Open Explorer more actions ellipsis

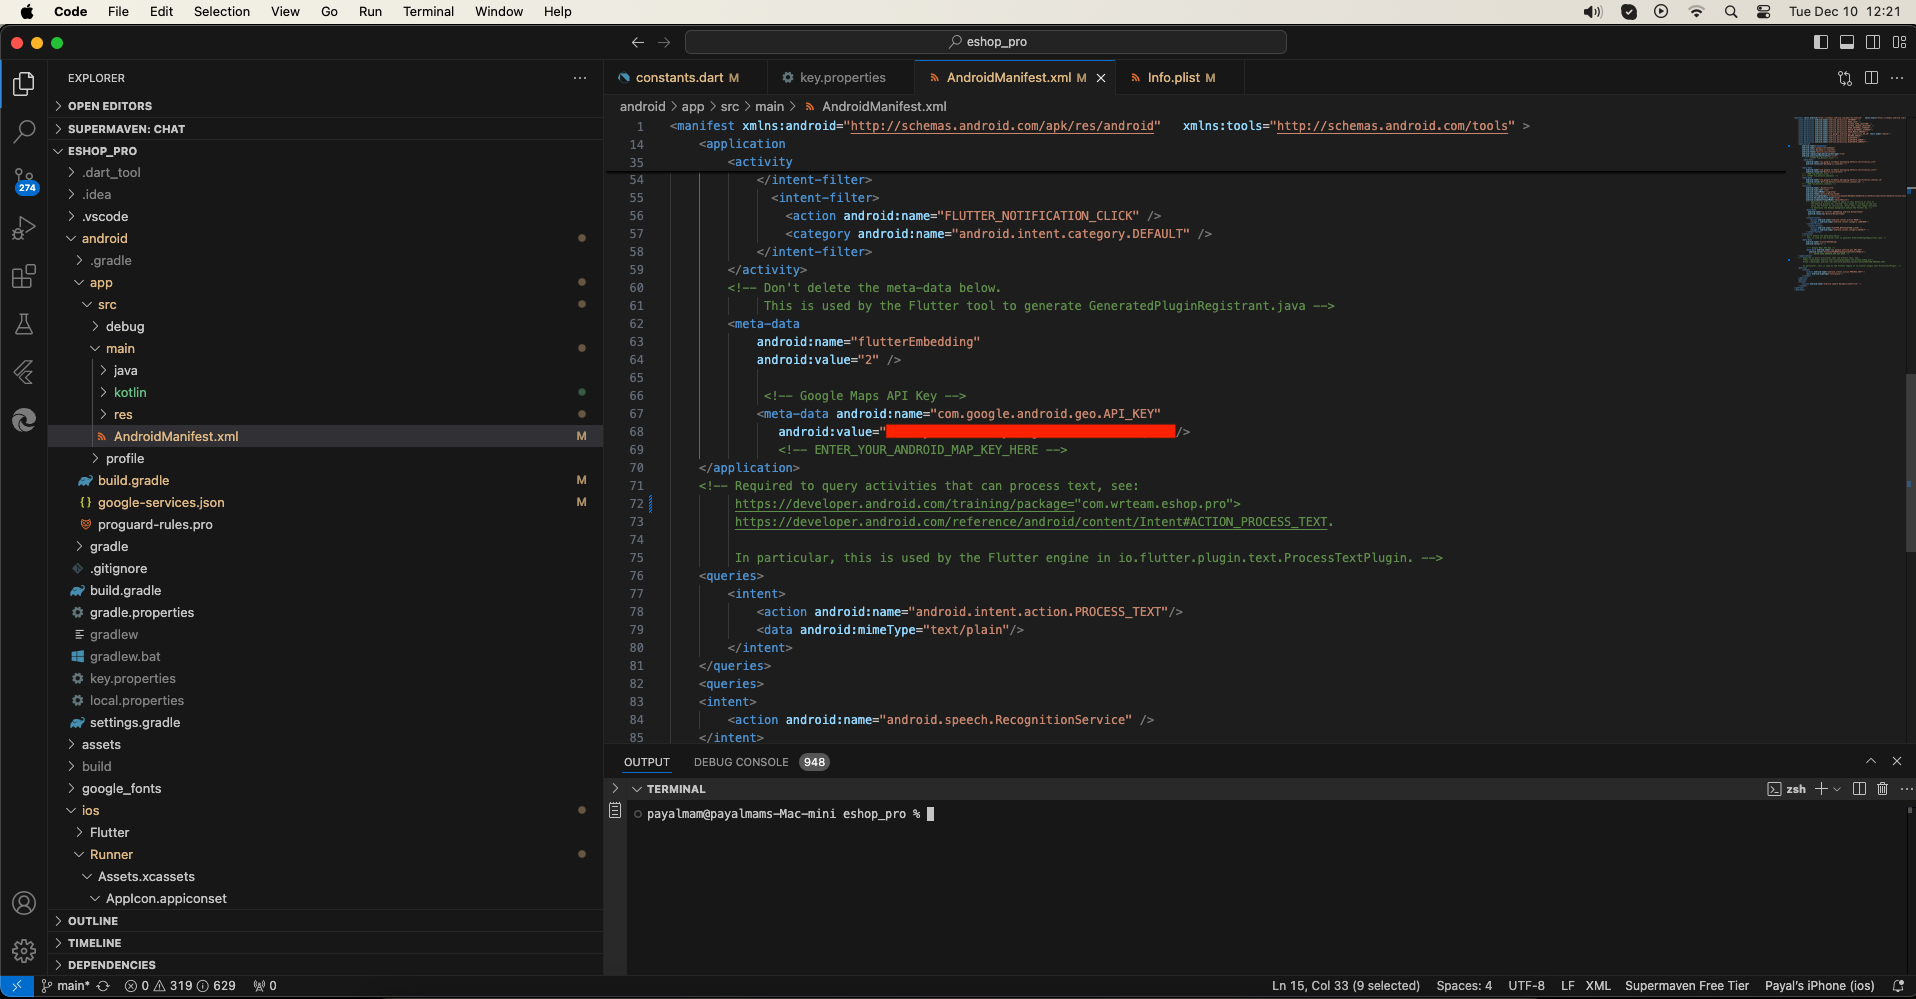click(580, 78)
